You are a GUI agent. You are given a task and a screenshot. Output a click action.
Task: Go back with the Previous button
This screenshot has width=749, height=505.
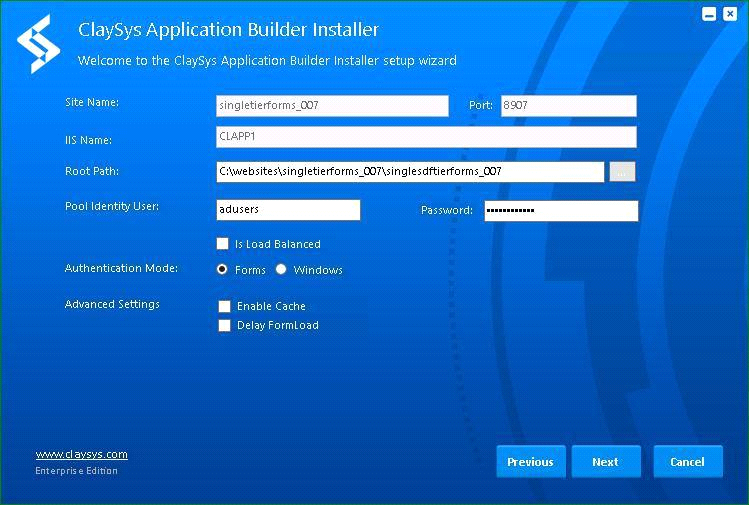(x=531, y=462)
